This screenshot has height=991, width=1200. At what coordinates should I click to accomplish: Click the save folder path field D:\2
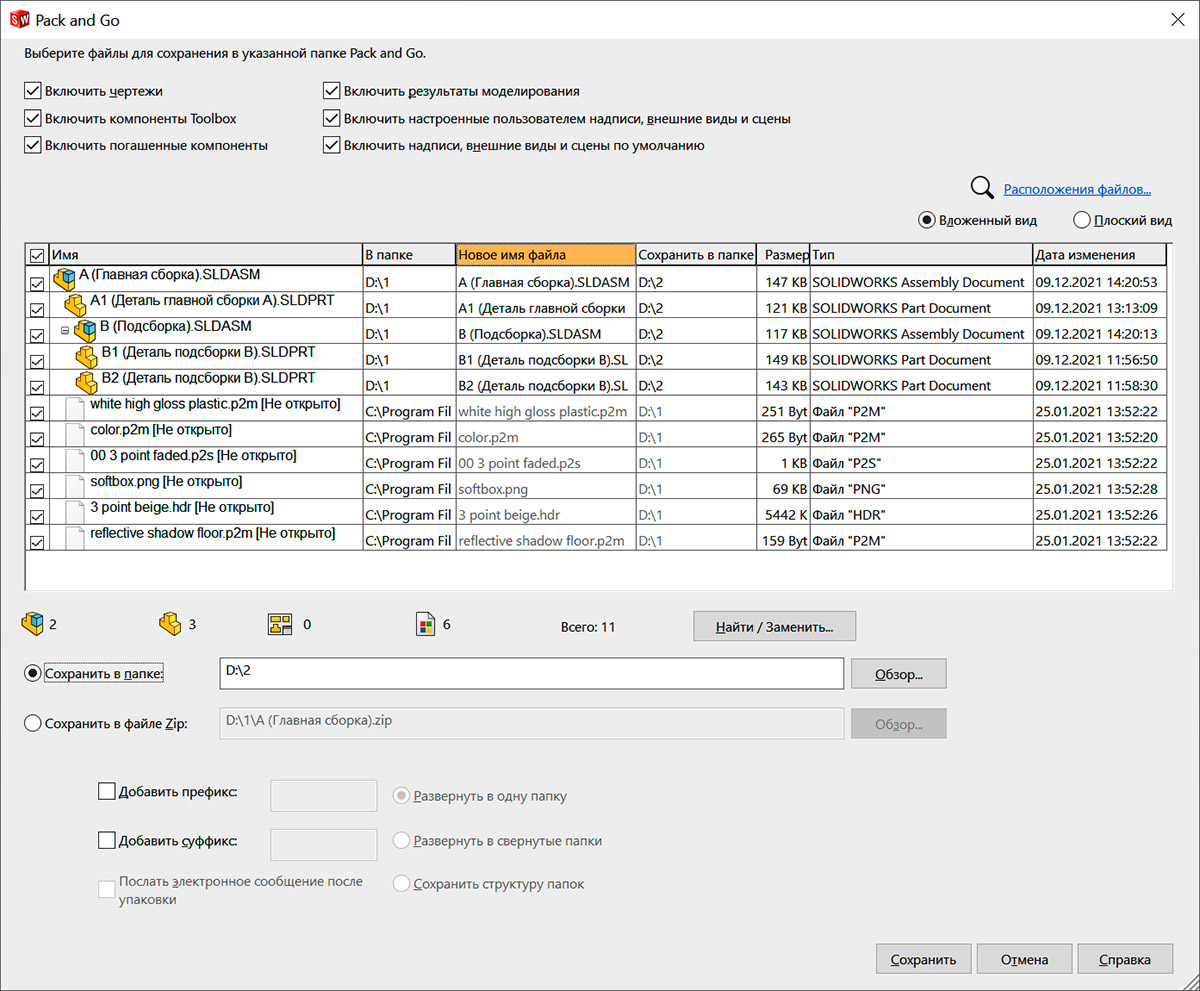[531, 673]
